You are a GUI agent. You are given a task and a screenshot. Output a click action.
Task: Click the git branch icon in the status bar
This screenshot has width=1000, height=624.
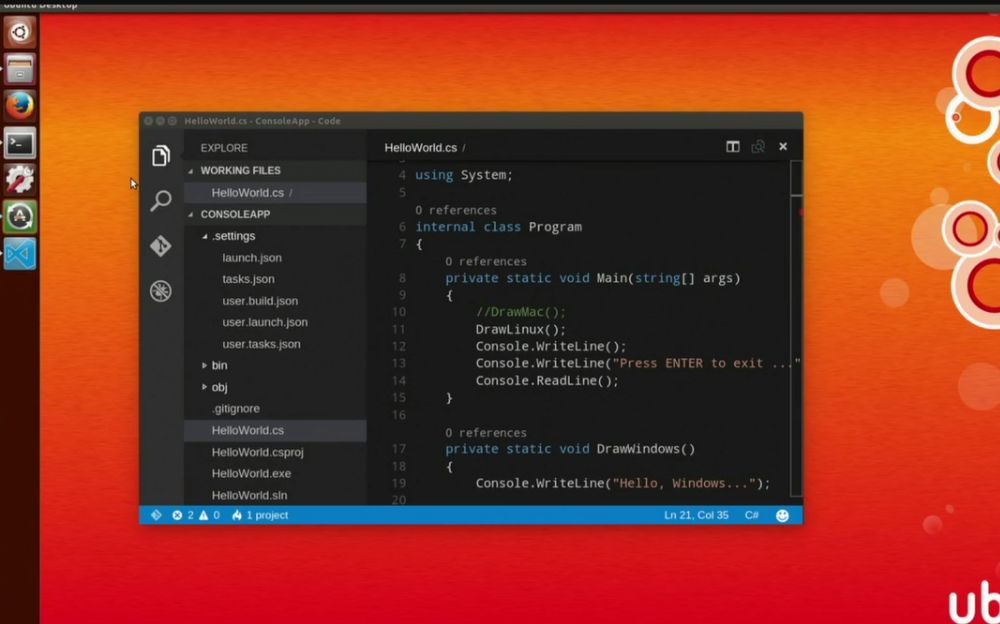156,515
